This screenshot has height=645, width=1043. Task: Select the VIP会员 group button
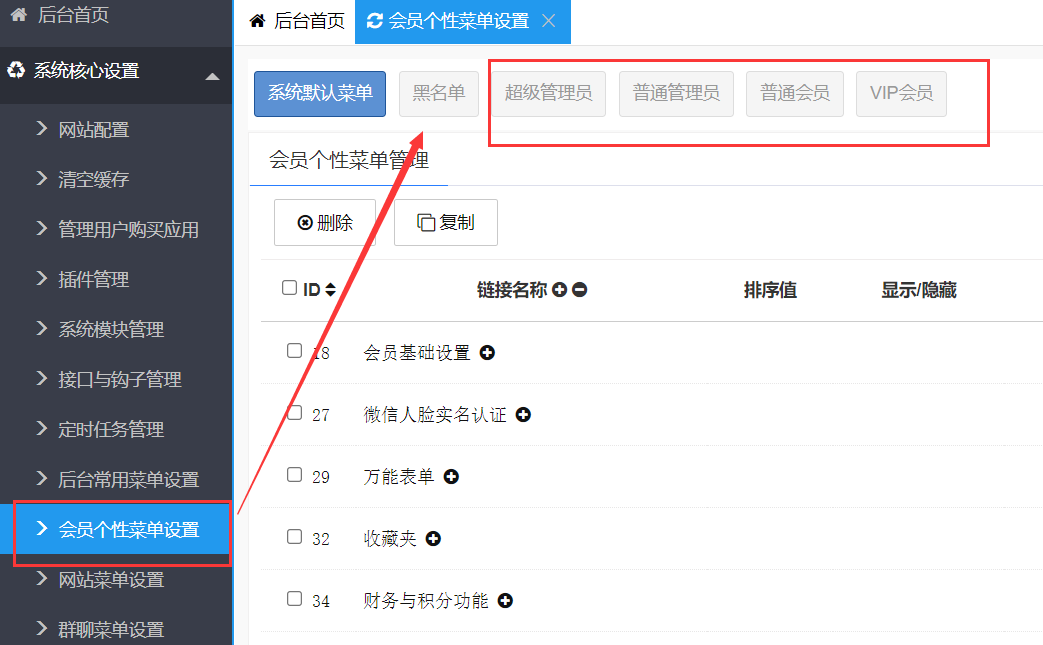click(901, 94)
